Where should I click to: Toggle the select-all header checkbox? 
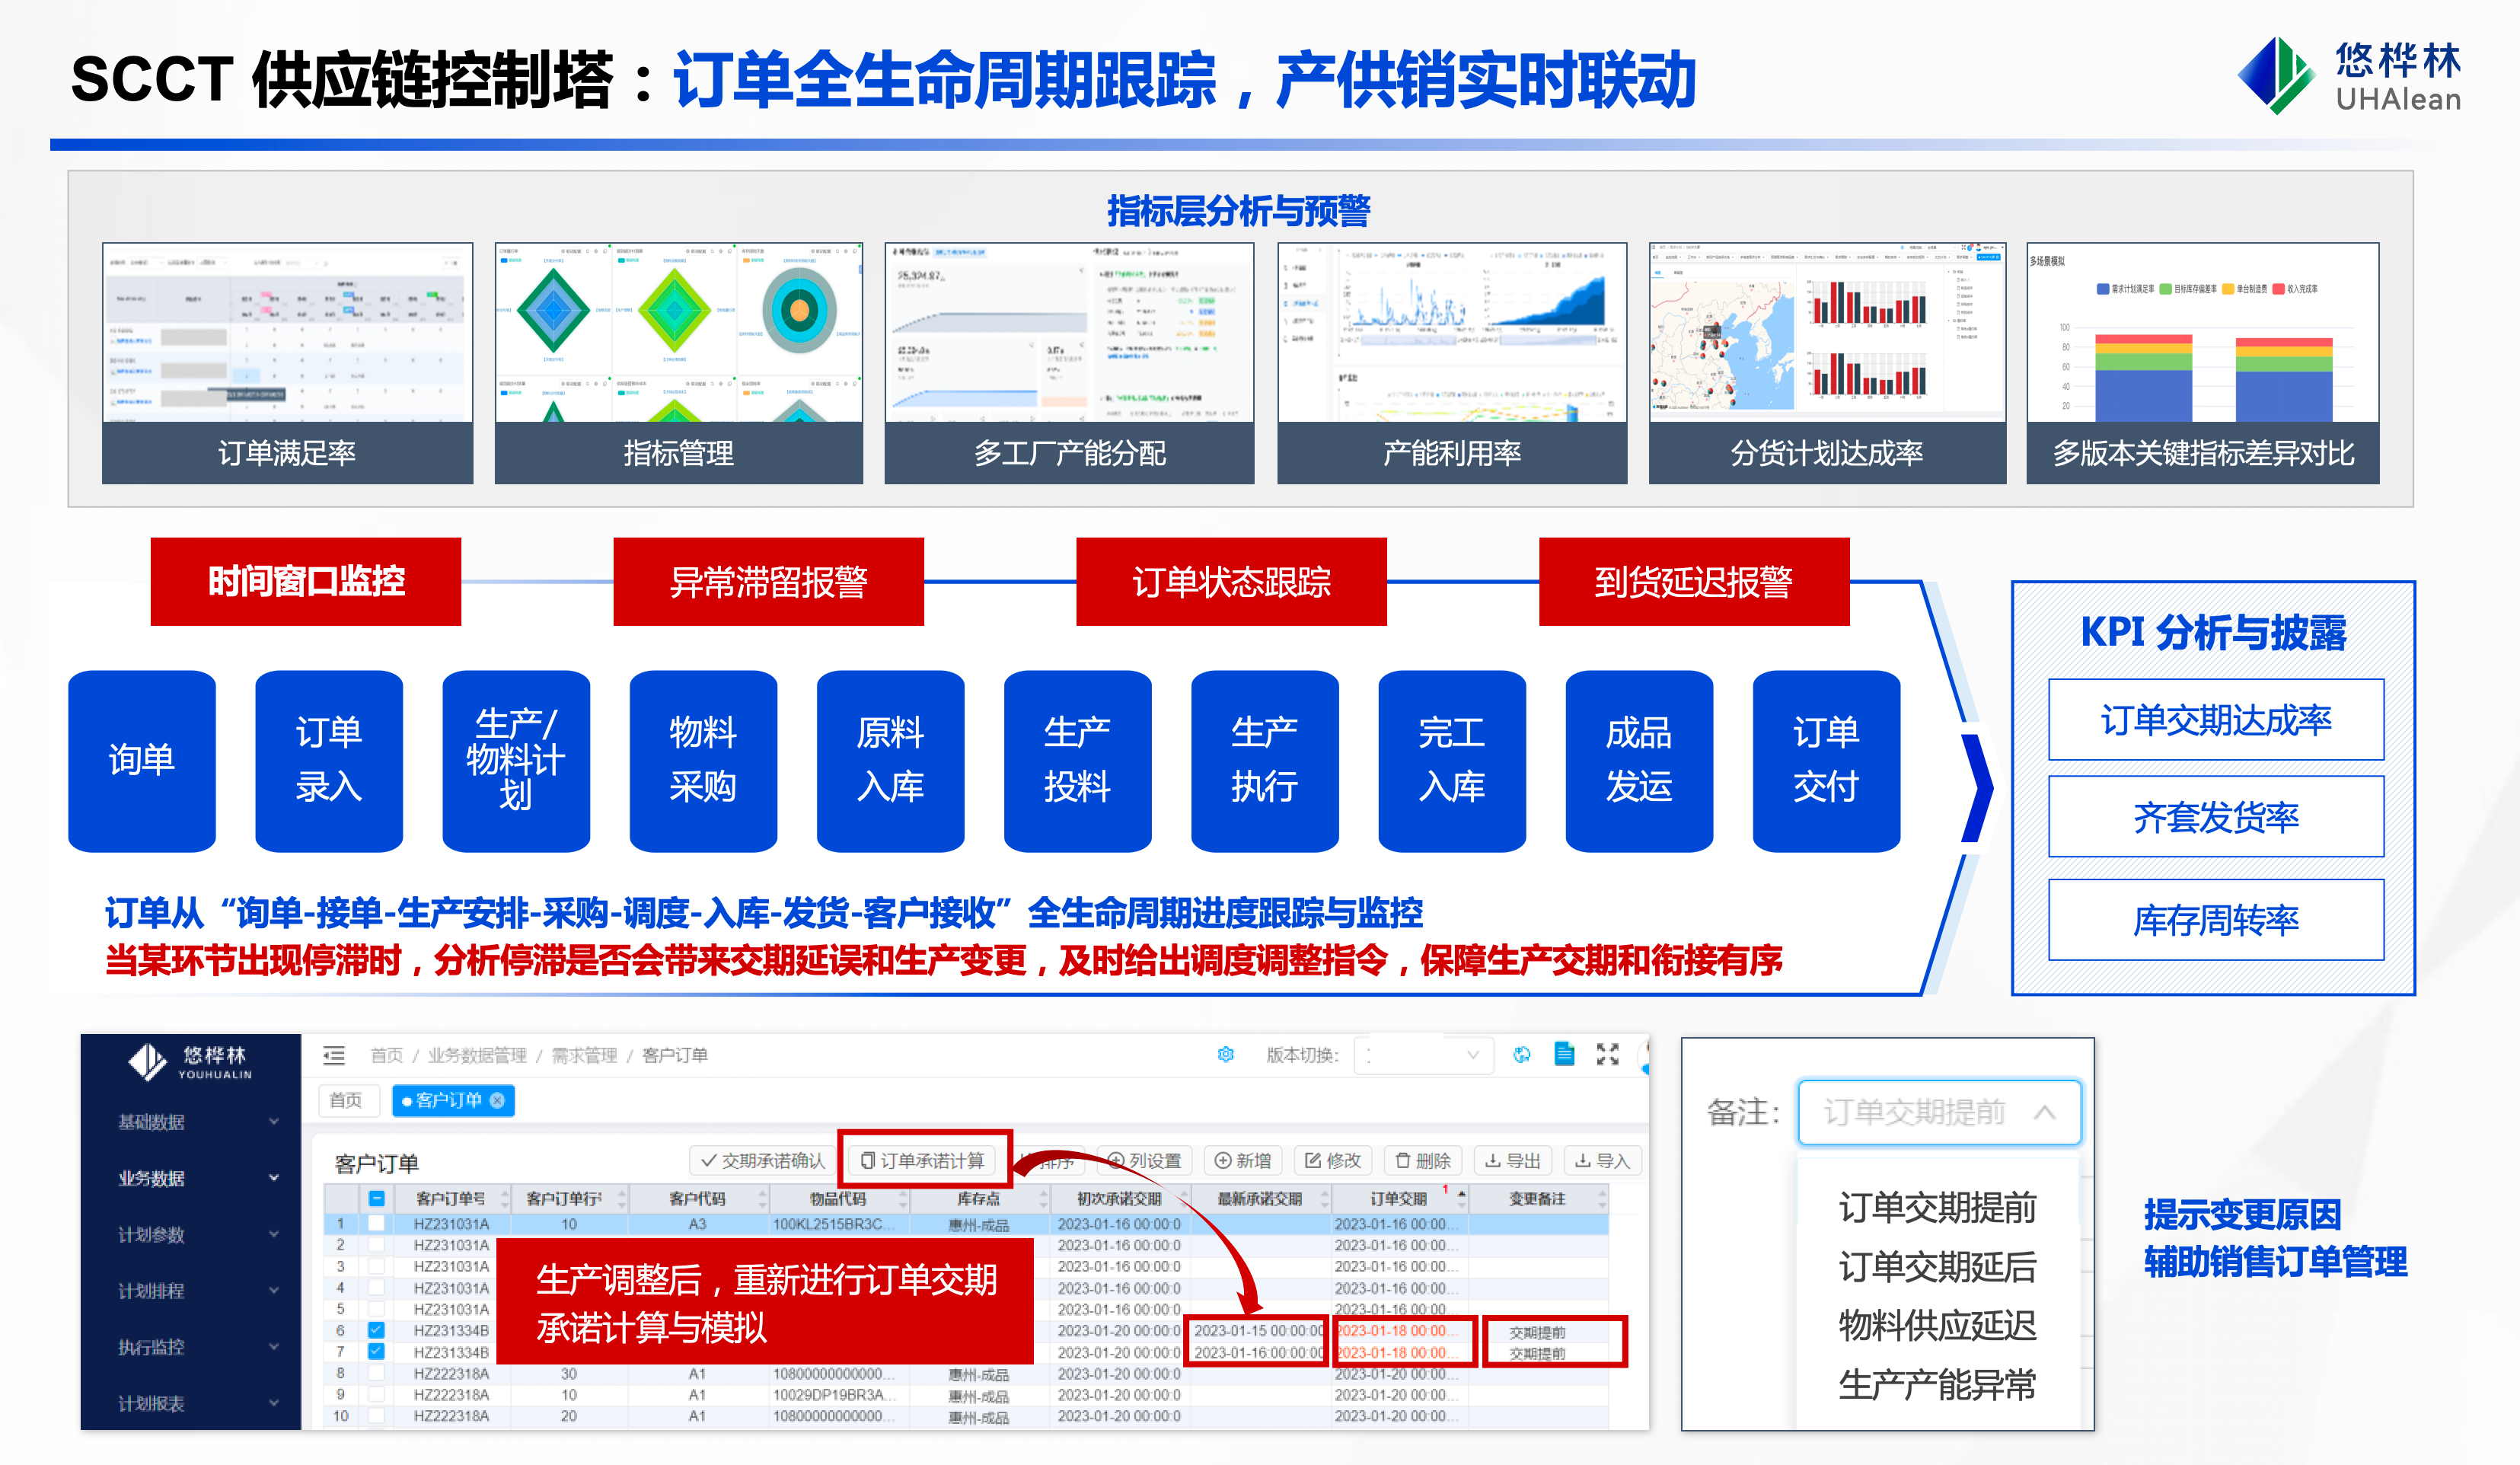(x=376, y=1198)
